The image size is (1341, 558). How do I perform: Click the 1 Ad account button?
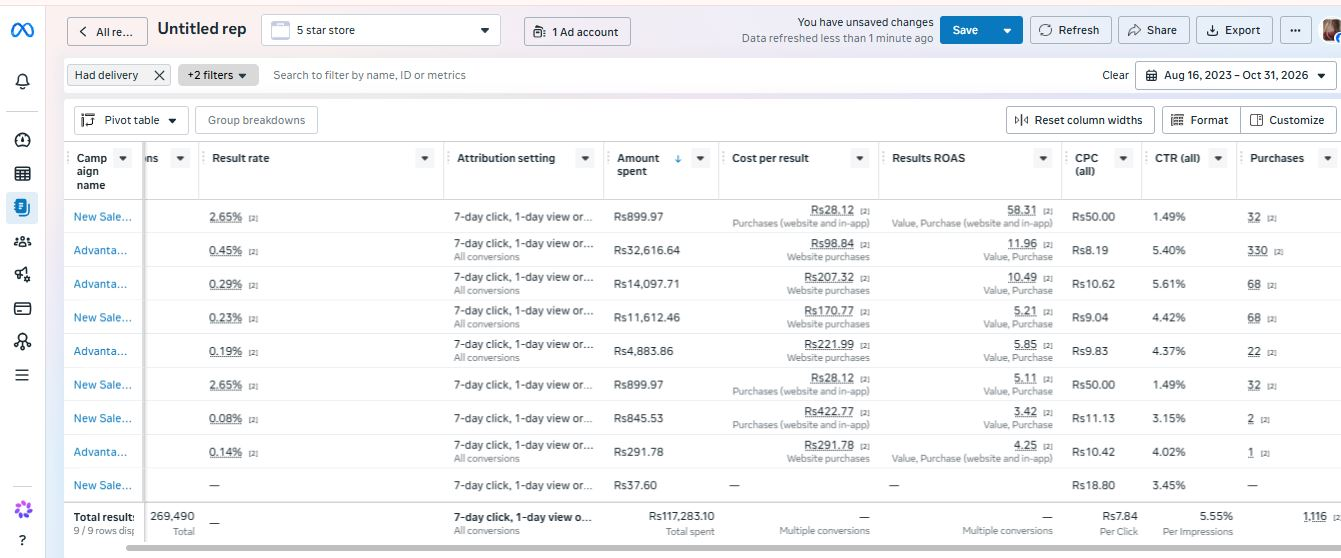click(577, 31)
